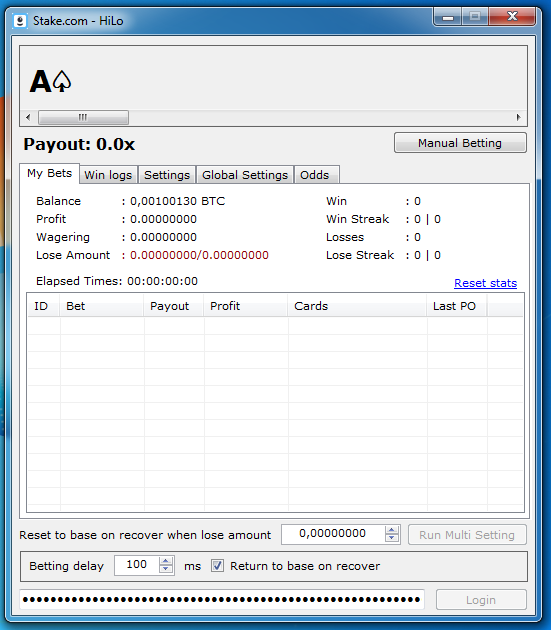Viewport: 551px width, 630px height.
Task: Switch to the Odds tab
Action: [315, 175]
